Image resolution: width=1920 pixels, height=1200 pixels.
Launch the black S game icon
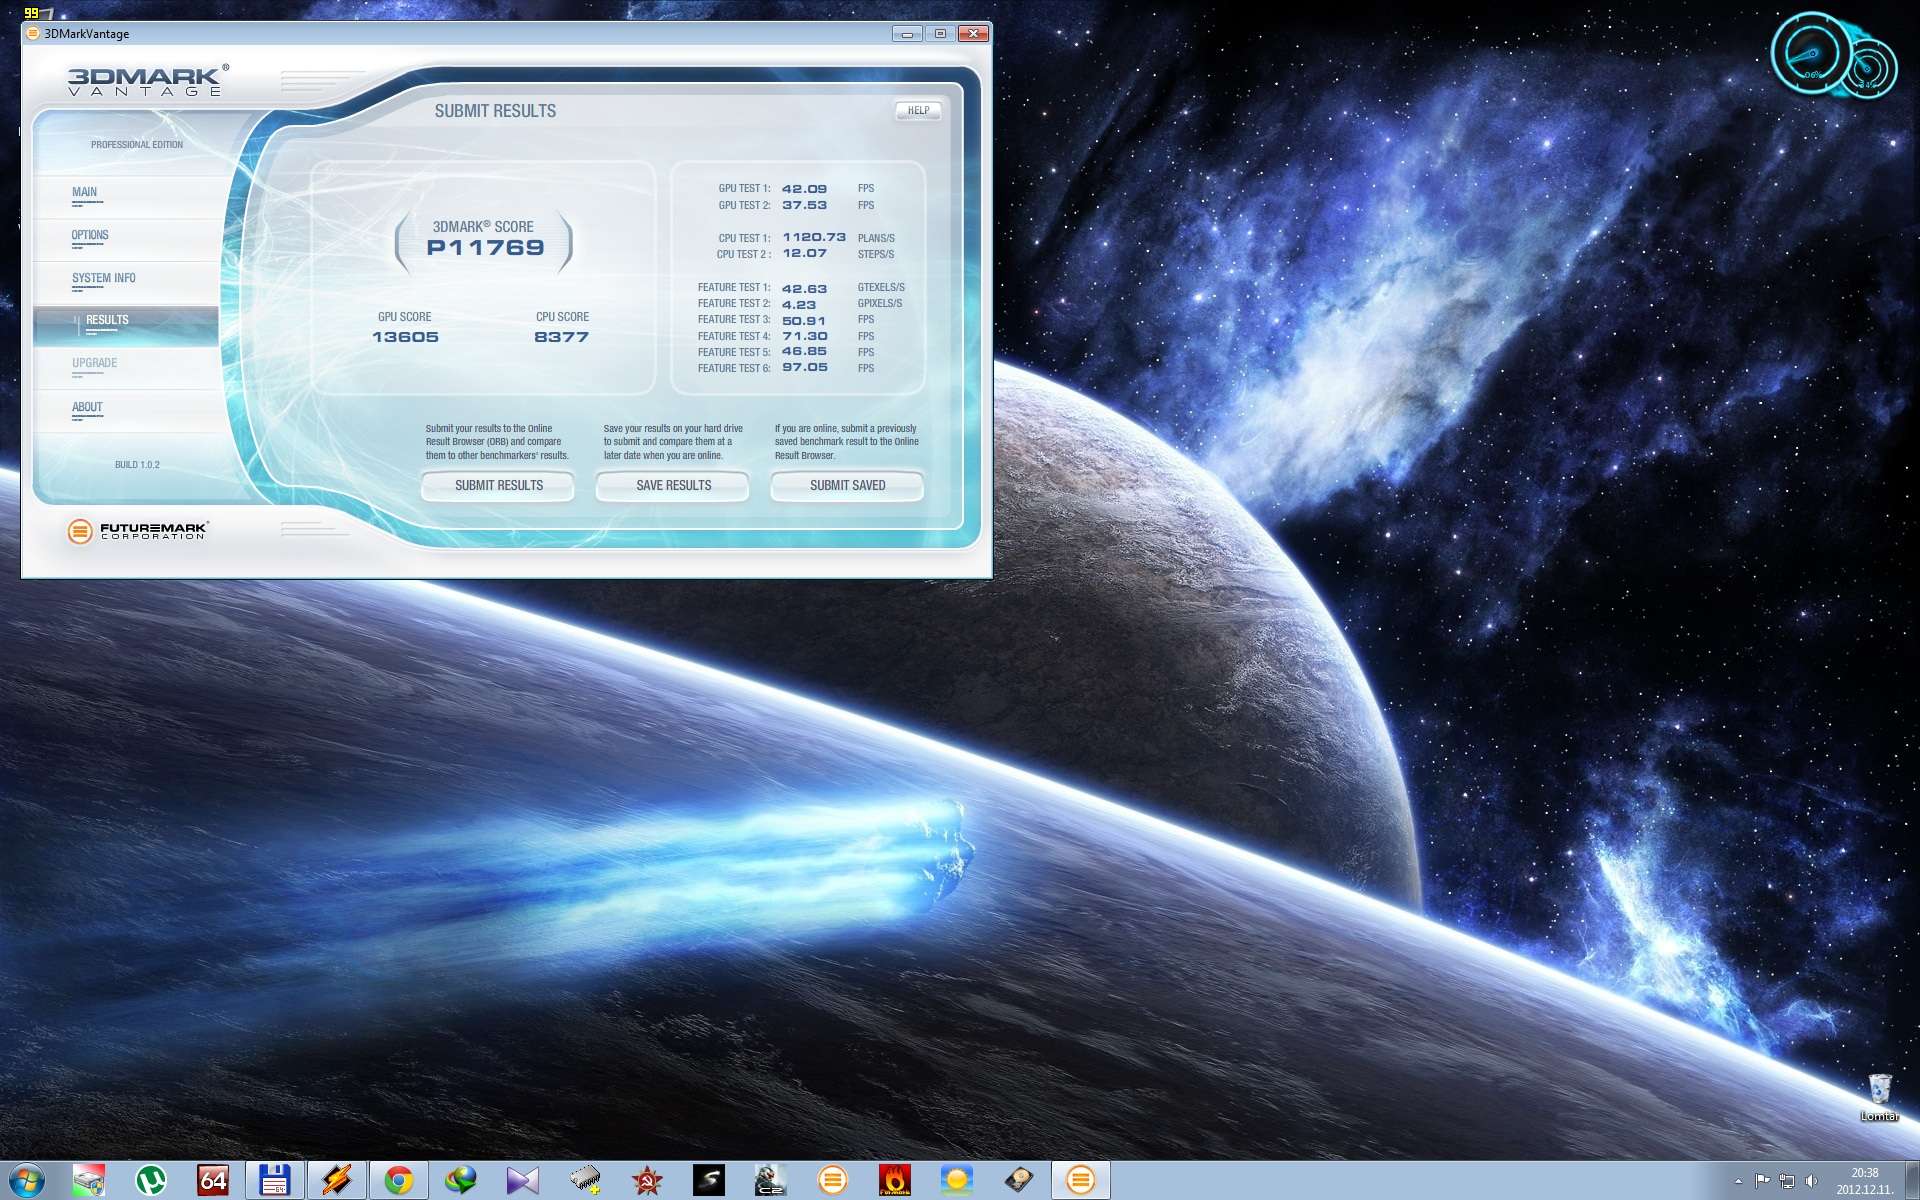point(709,1181)
